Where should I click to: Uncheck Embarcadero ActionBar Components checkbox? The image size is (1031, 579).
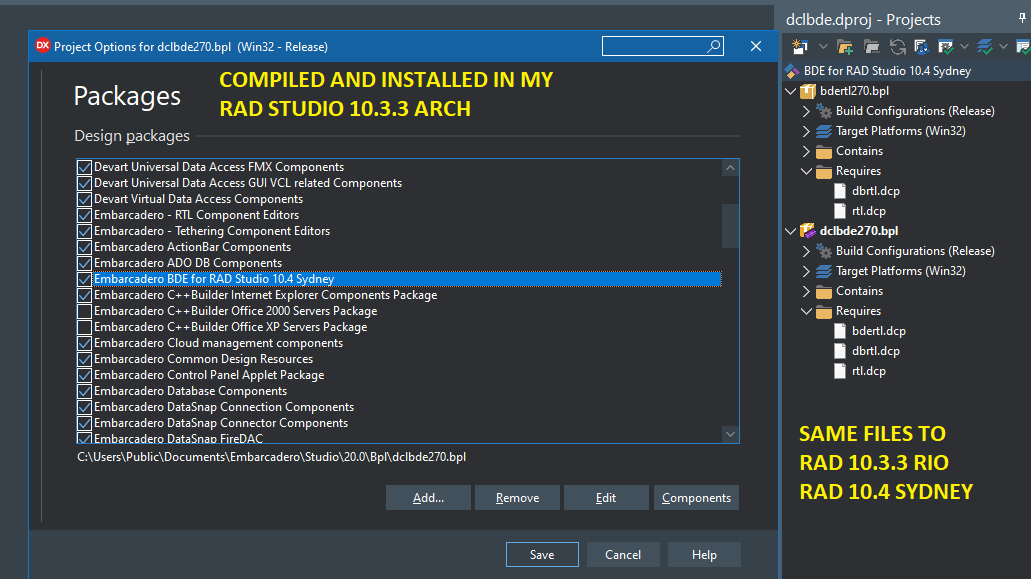(84, 247)
